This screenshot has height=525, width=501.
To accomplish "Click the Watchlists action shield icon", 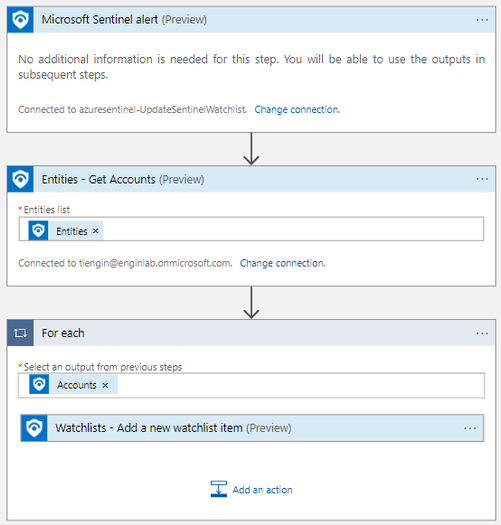I will coord(34,428).
